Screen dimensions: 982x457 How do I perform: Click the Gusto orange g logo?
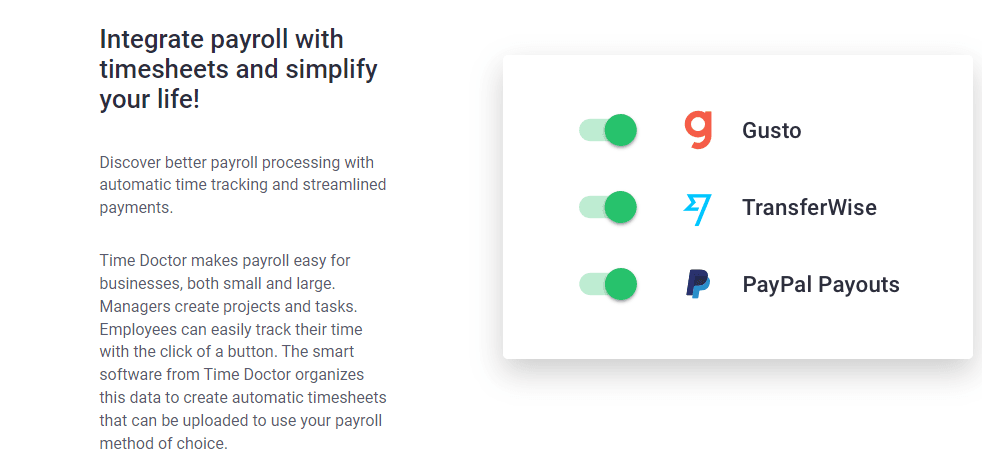(x=698, y=130)
